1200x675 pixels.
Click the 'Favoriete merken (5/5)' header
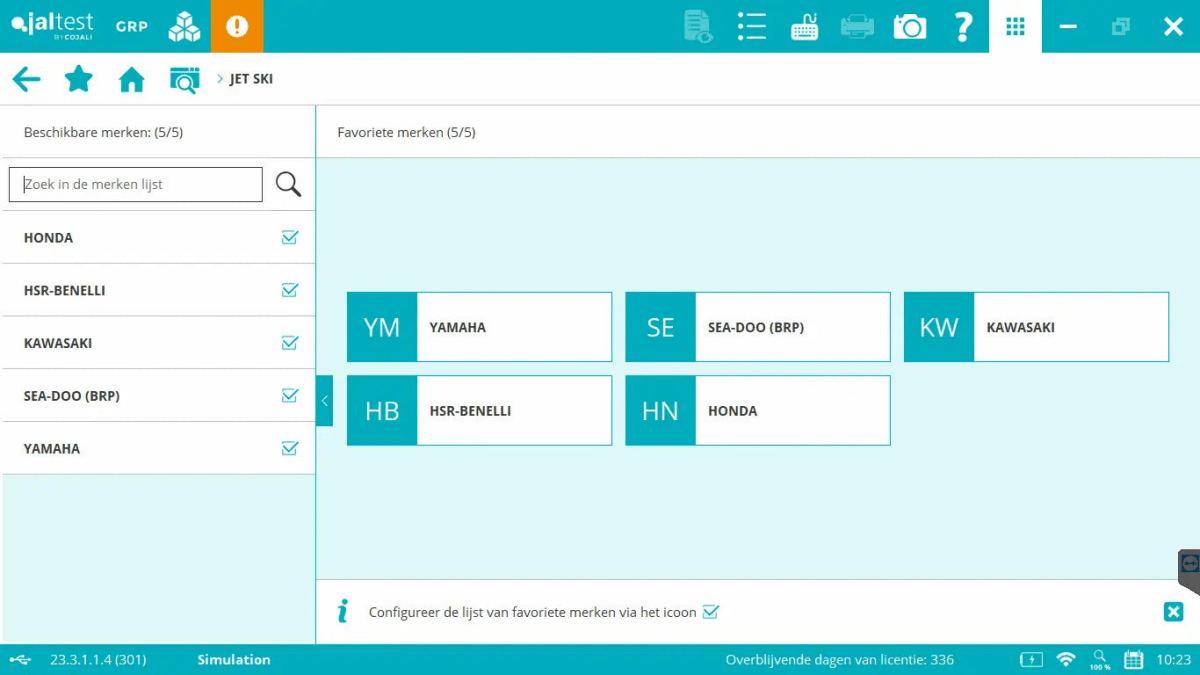point(406,132)
